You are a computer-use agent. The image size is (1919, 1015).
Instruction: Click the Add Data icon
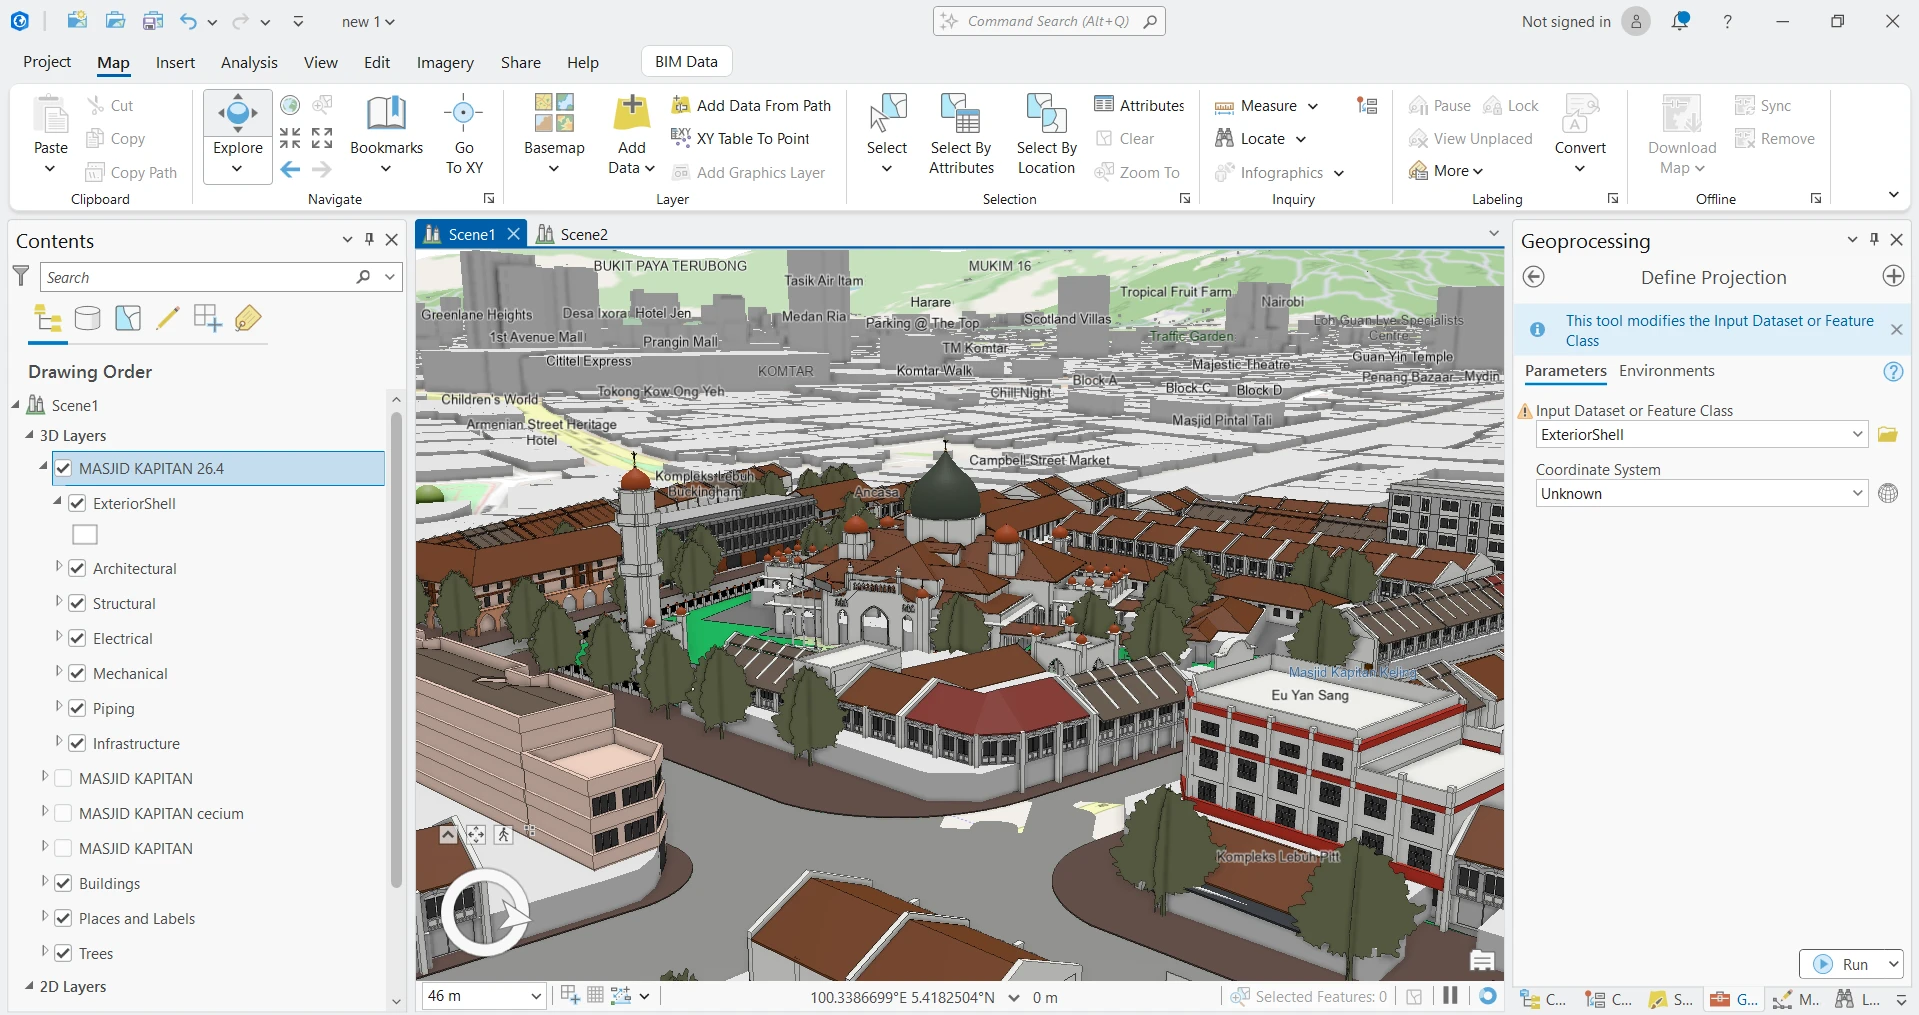coord(631,113)
